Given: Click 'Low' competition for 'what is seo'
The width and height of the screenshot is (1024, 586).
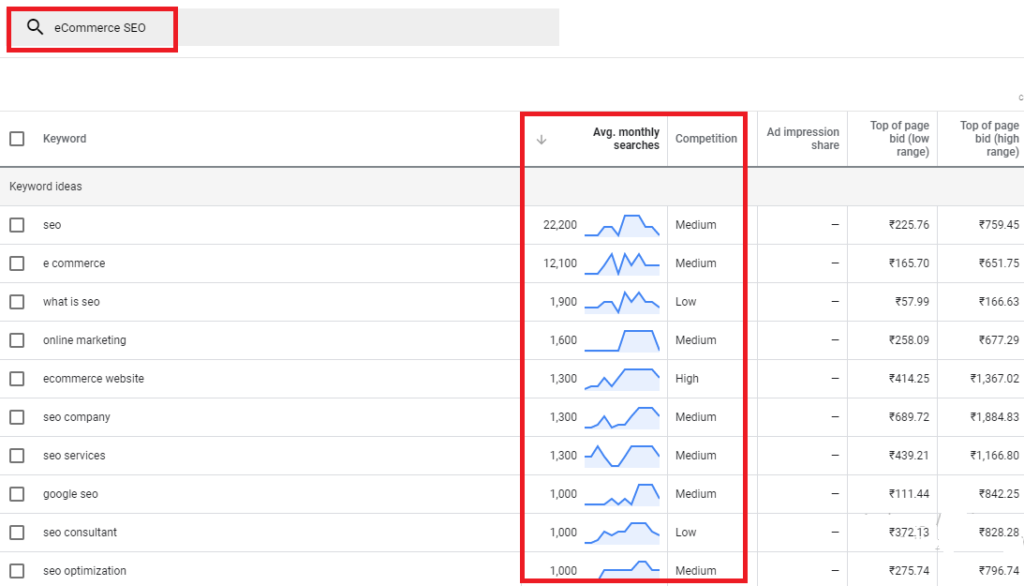Looking at the screenshot, I should (686, 302).
